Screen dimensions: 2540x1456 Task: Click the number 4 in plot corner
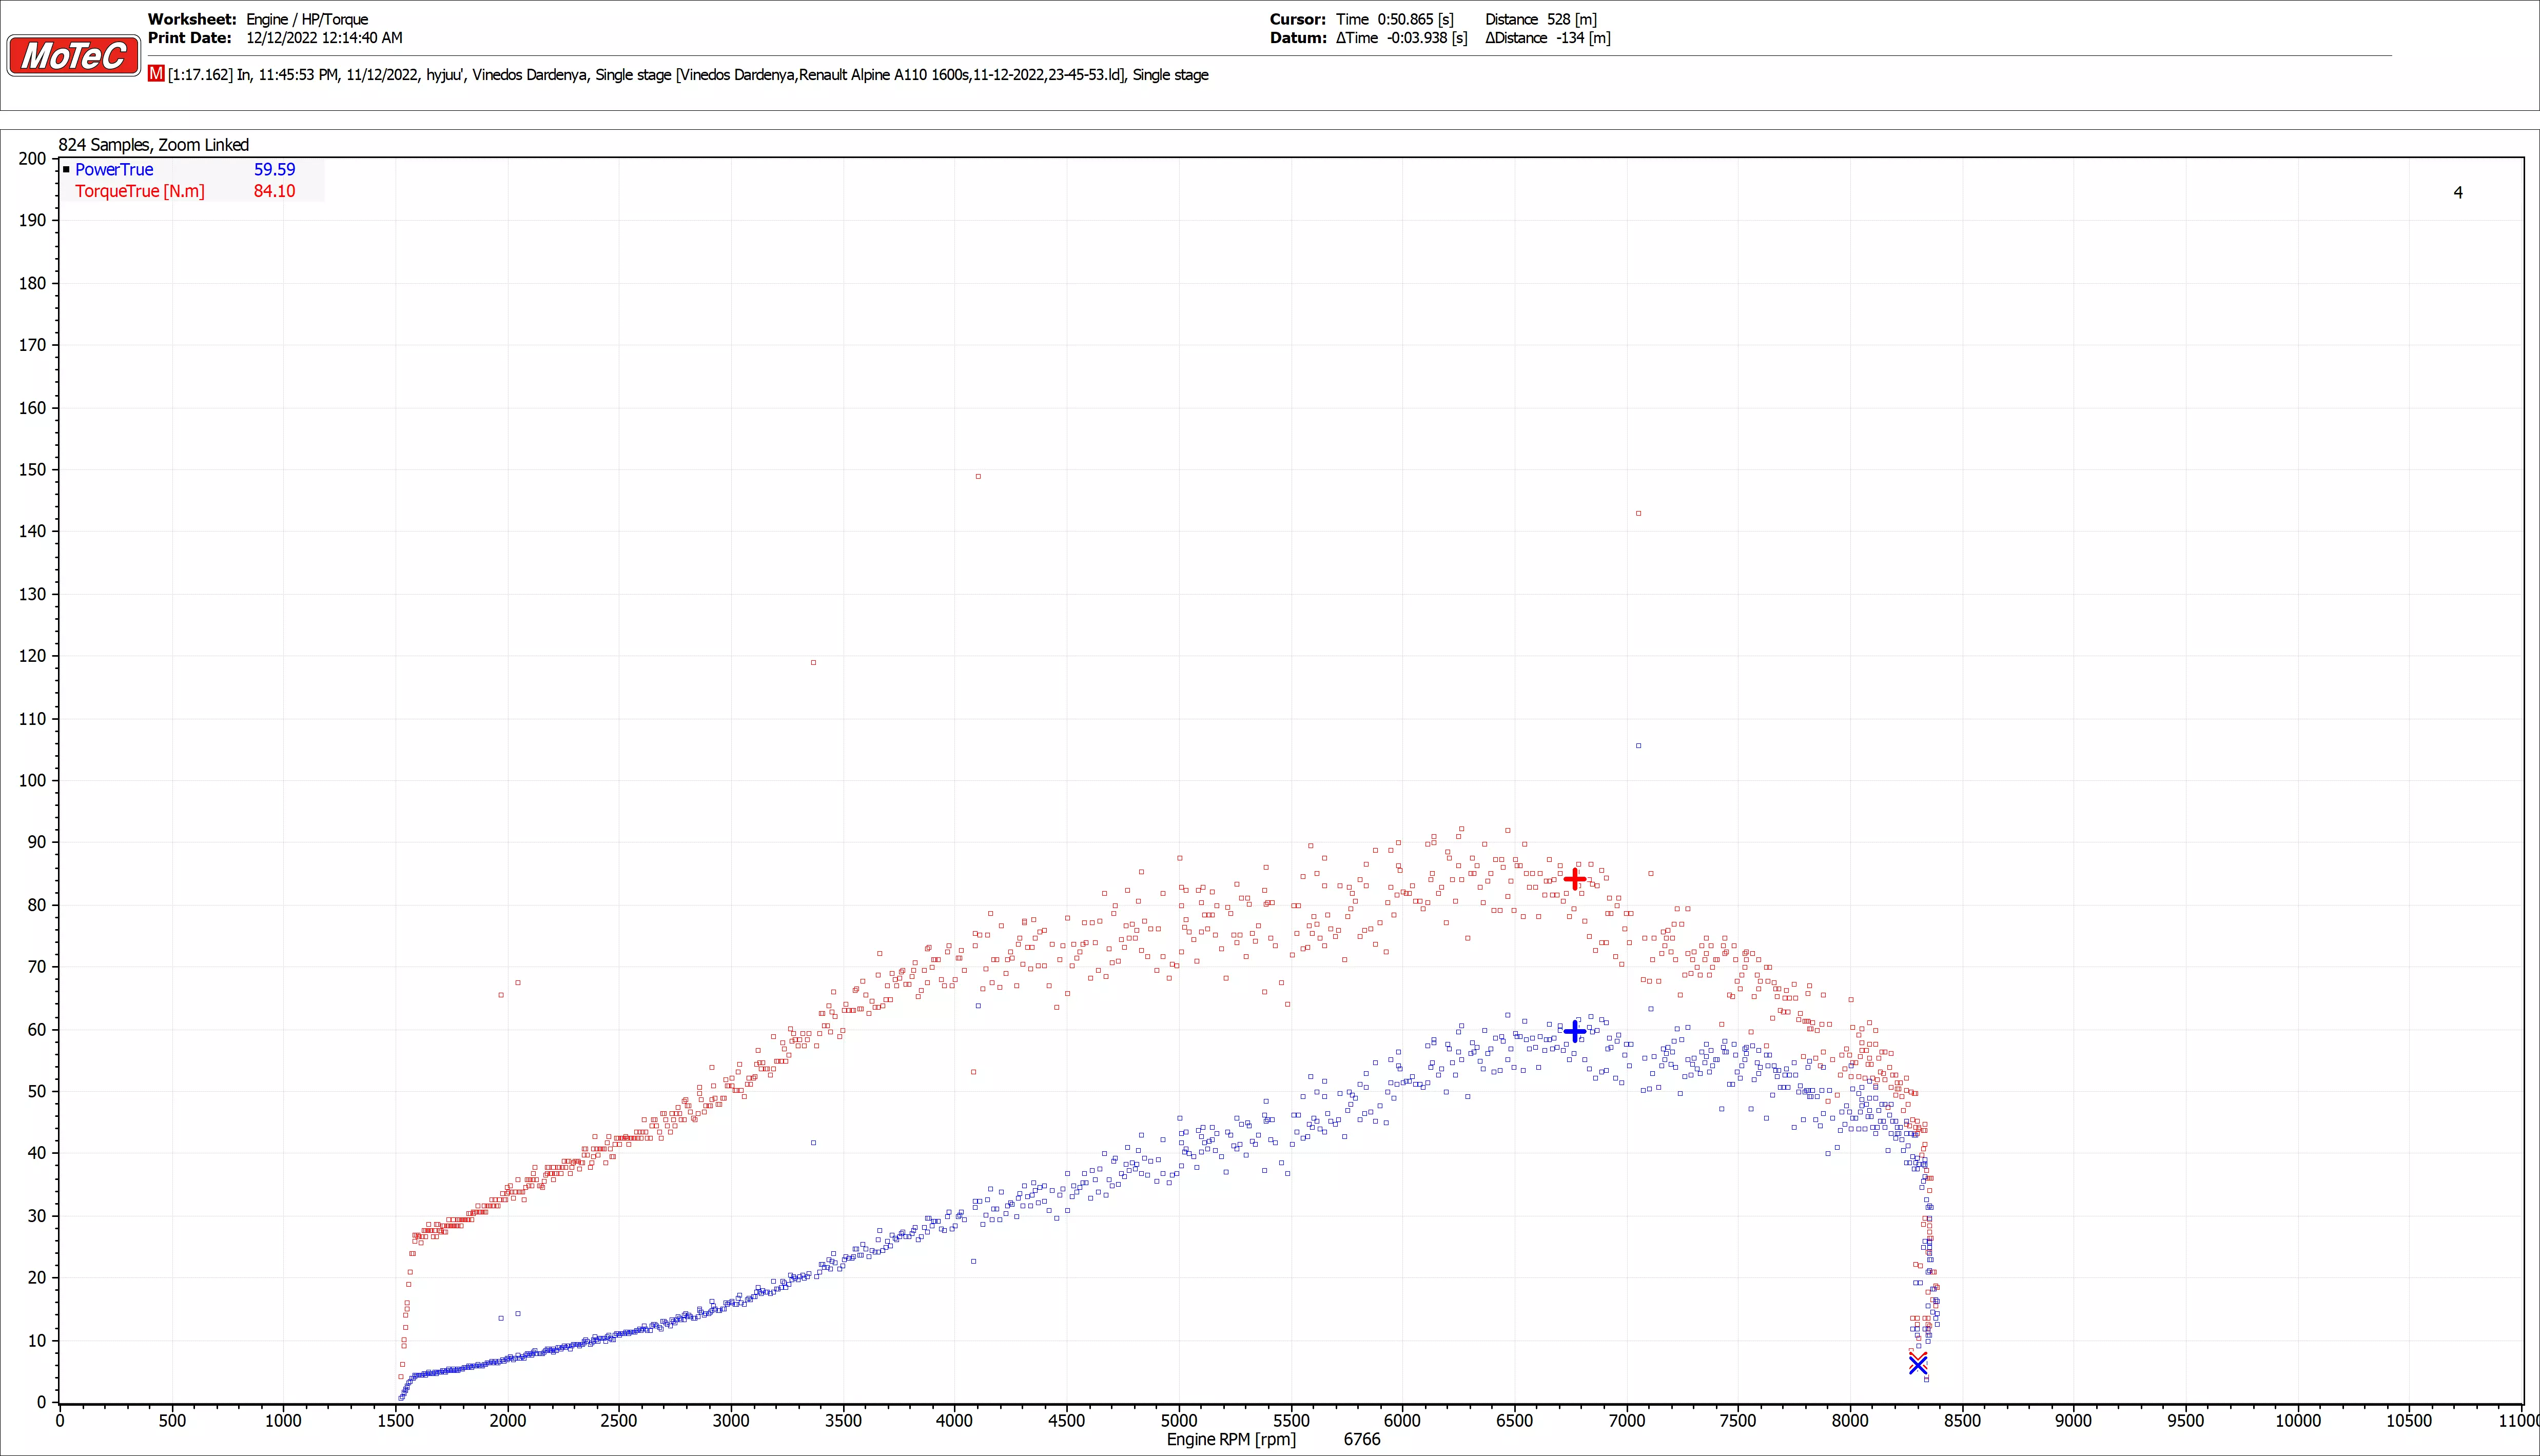pos(2458,192)
